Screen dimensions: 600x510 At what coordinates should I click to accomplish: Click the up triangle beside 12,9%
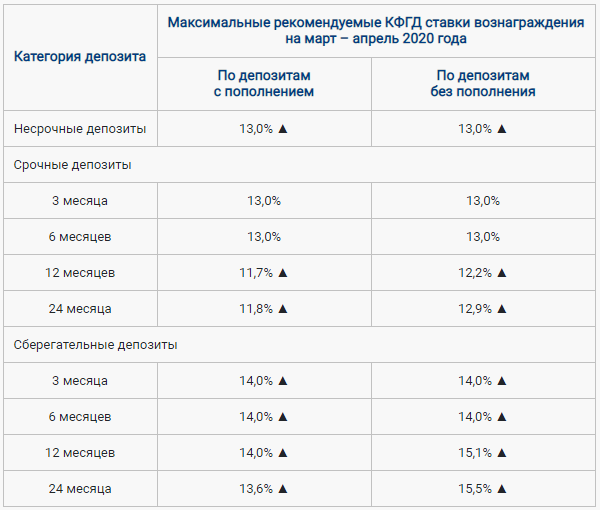(x=502, y=308)
